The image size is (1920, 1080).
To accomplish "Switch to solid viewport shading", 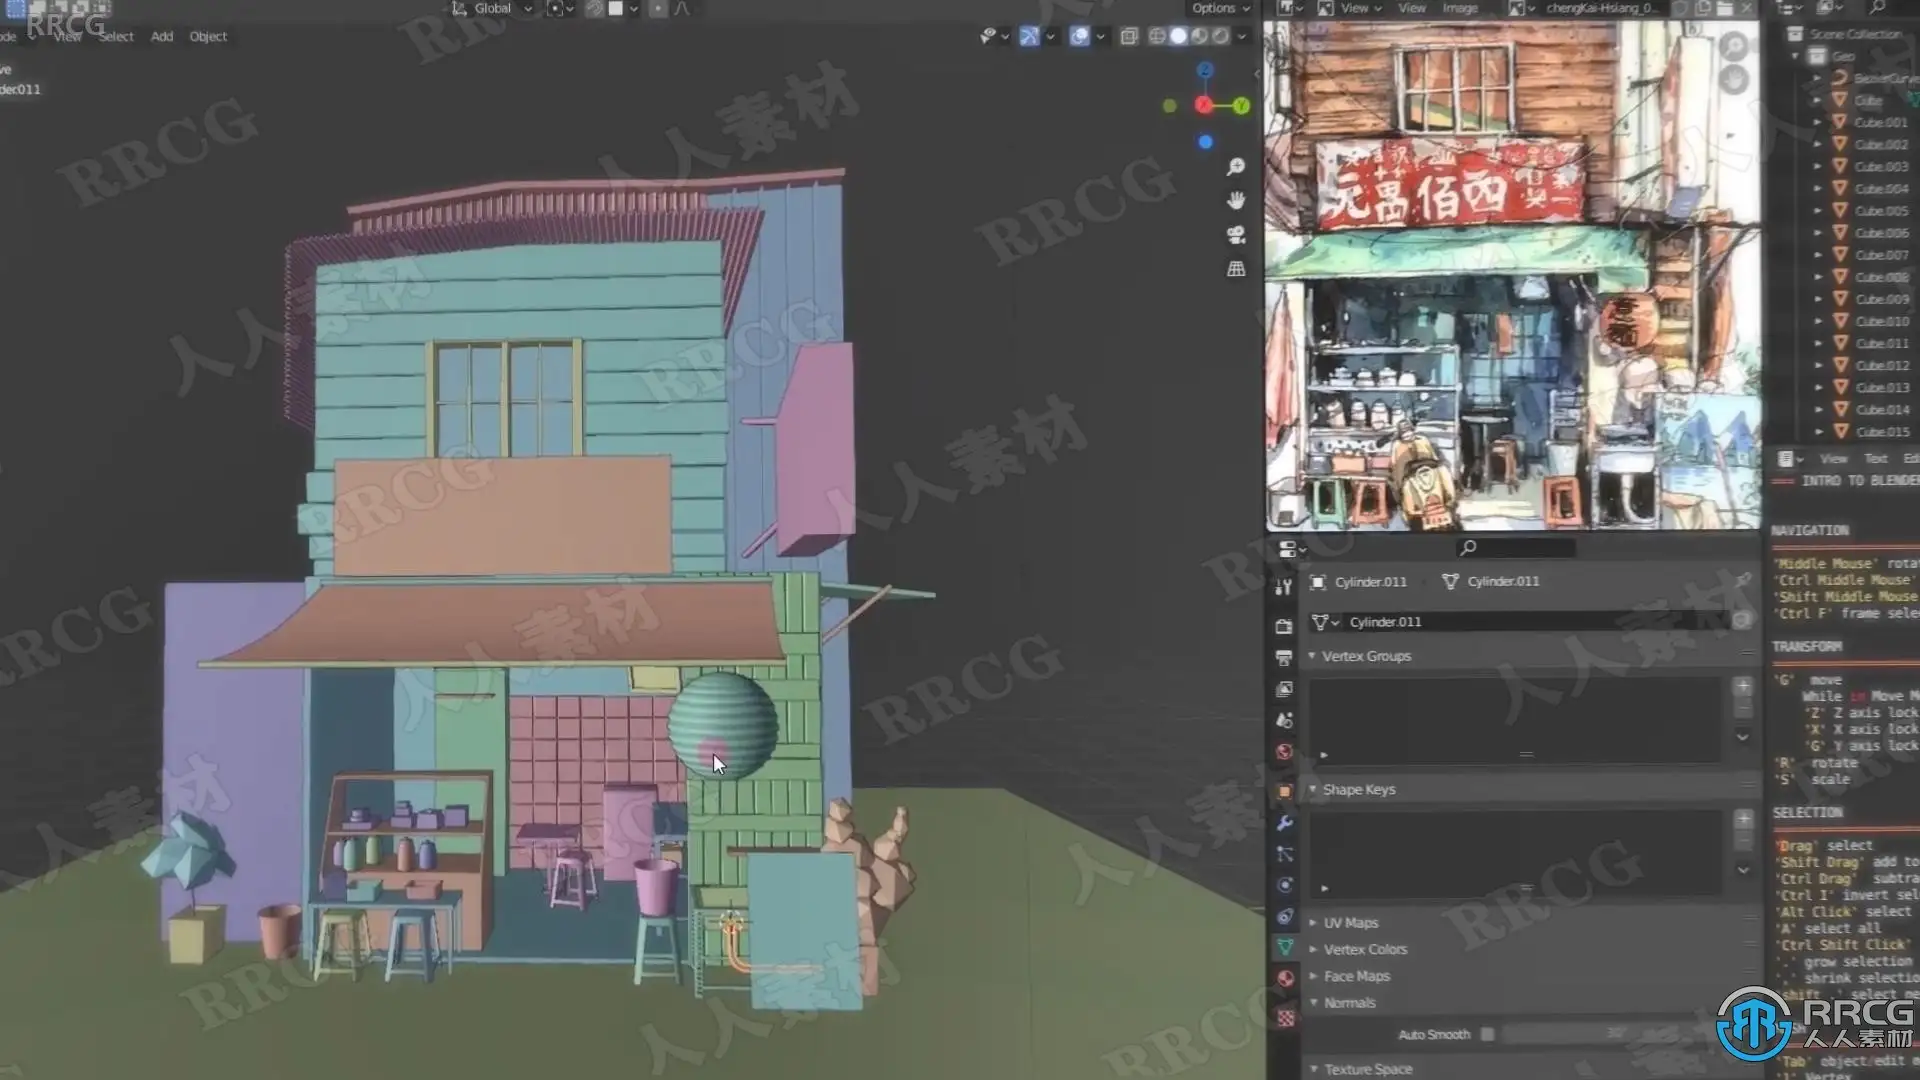I will (1178, 36).
